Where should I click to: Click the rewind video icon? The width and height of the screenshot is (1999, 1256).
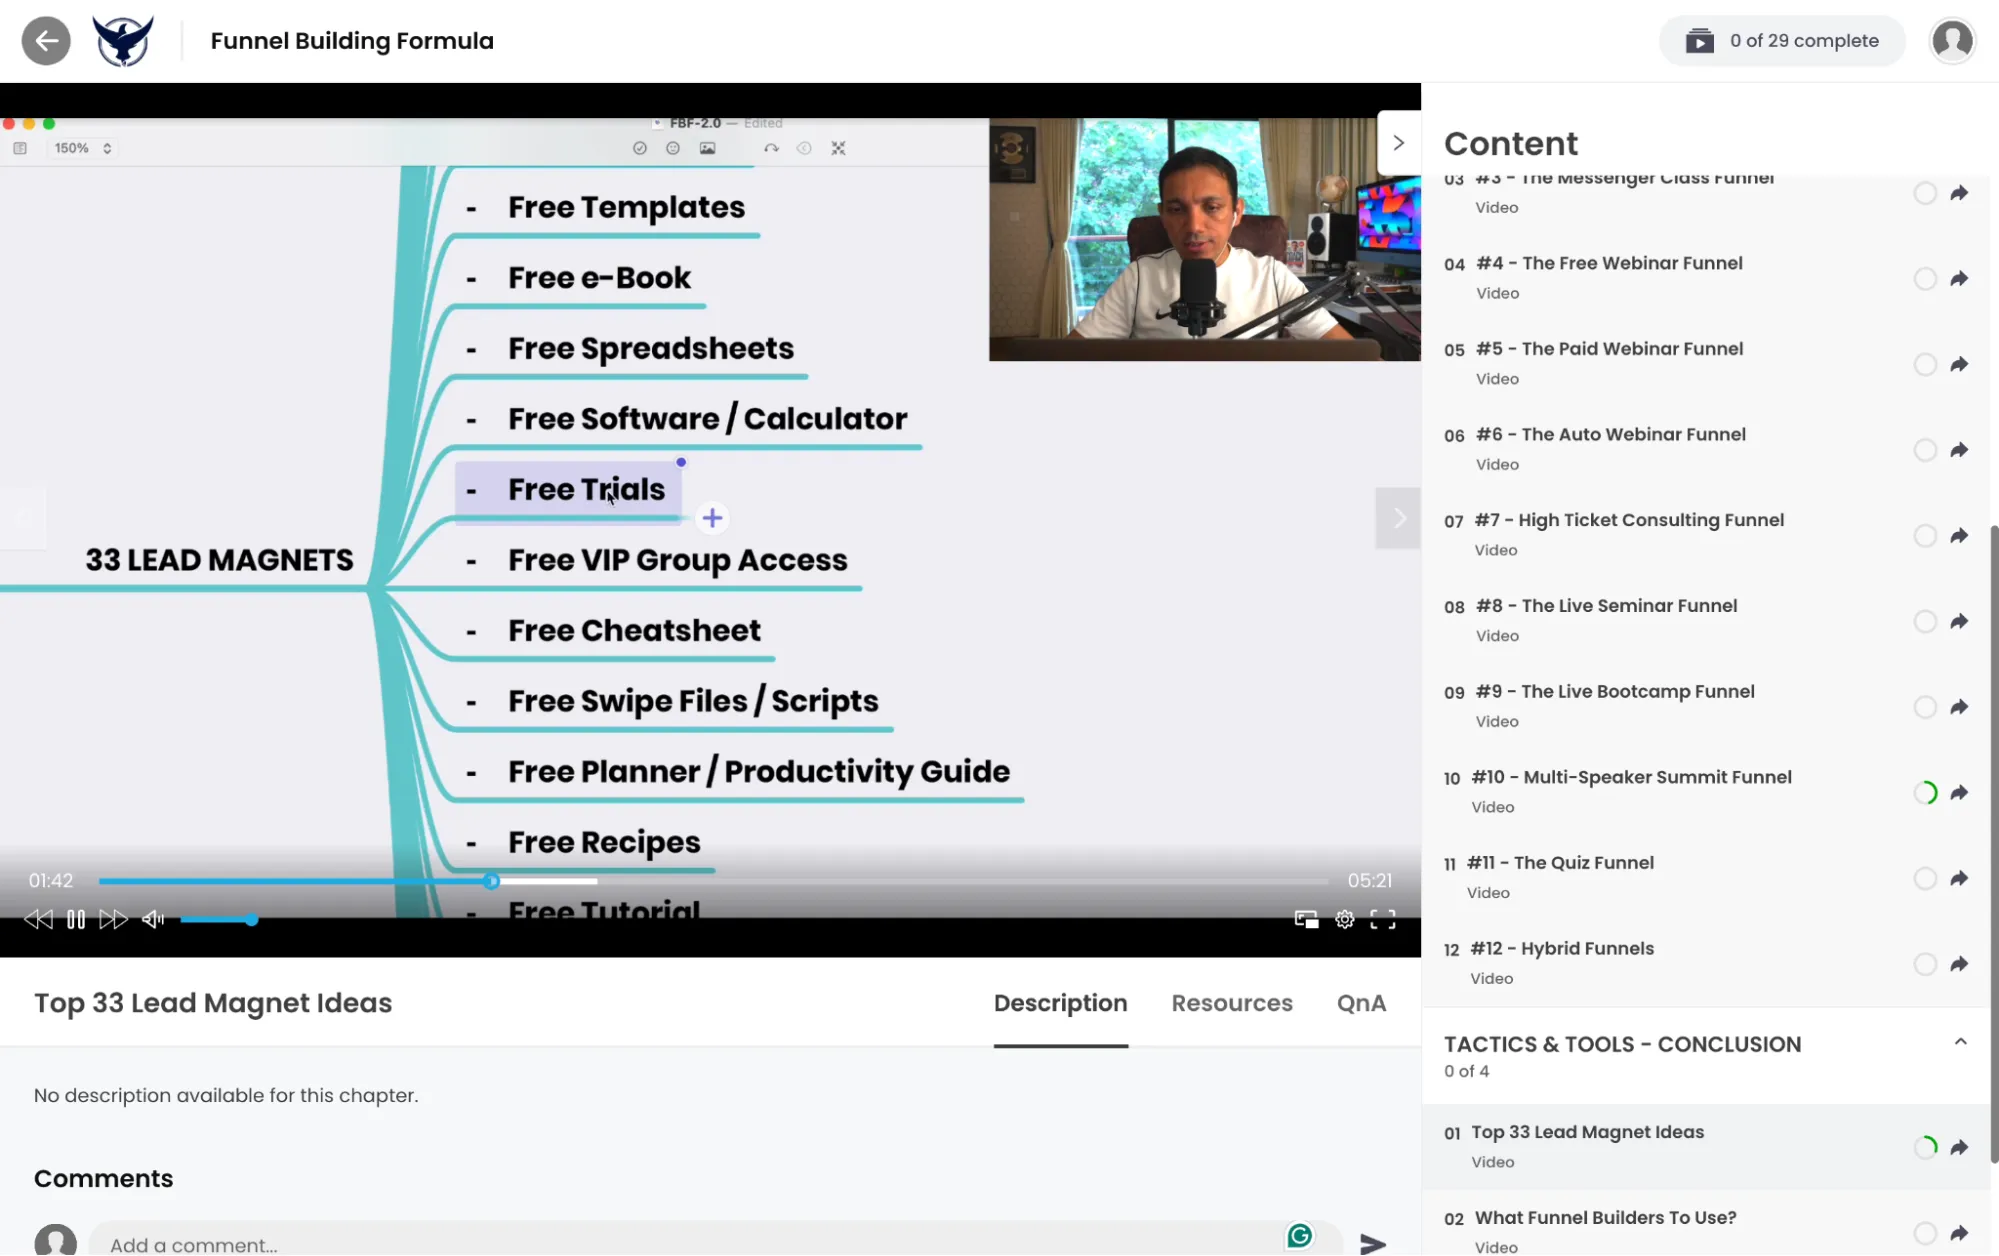click(x=38, y=919)
